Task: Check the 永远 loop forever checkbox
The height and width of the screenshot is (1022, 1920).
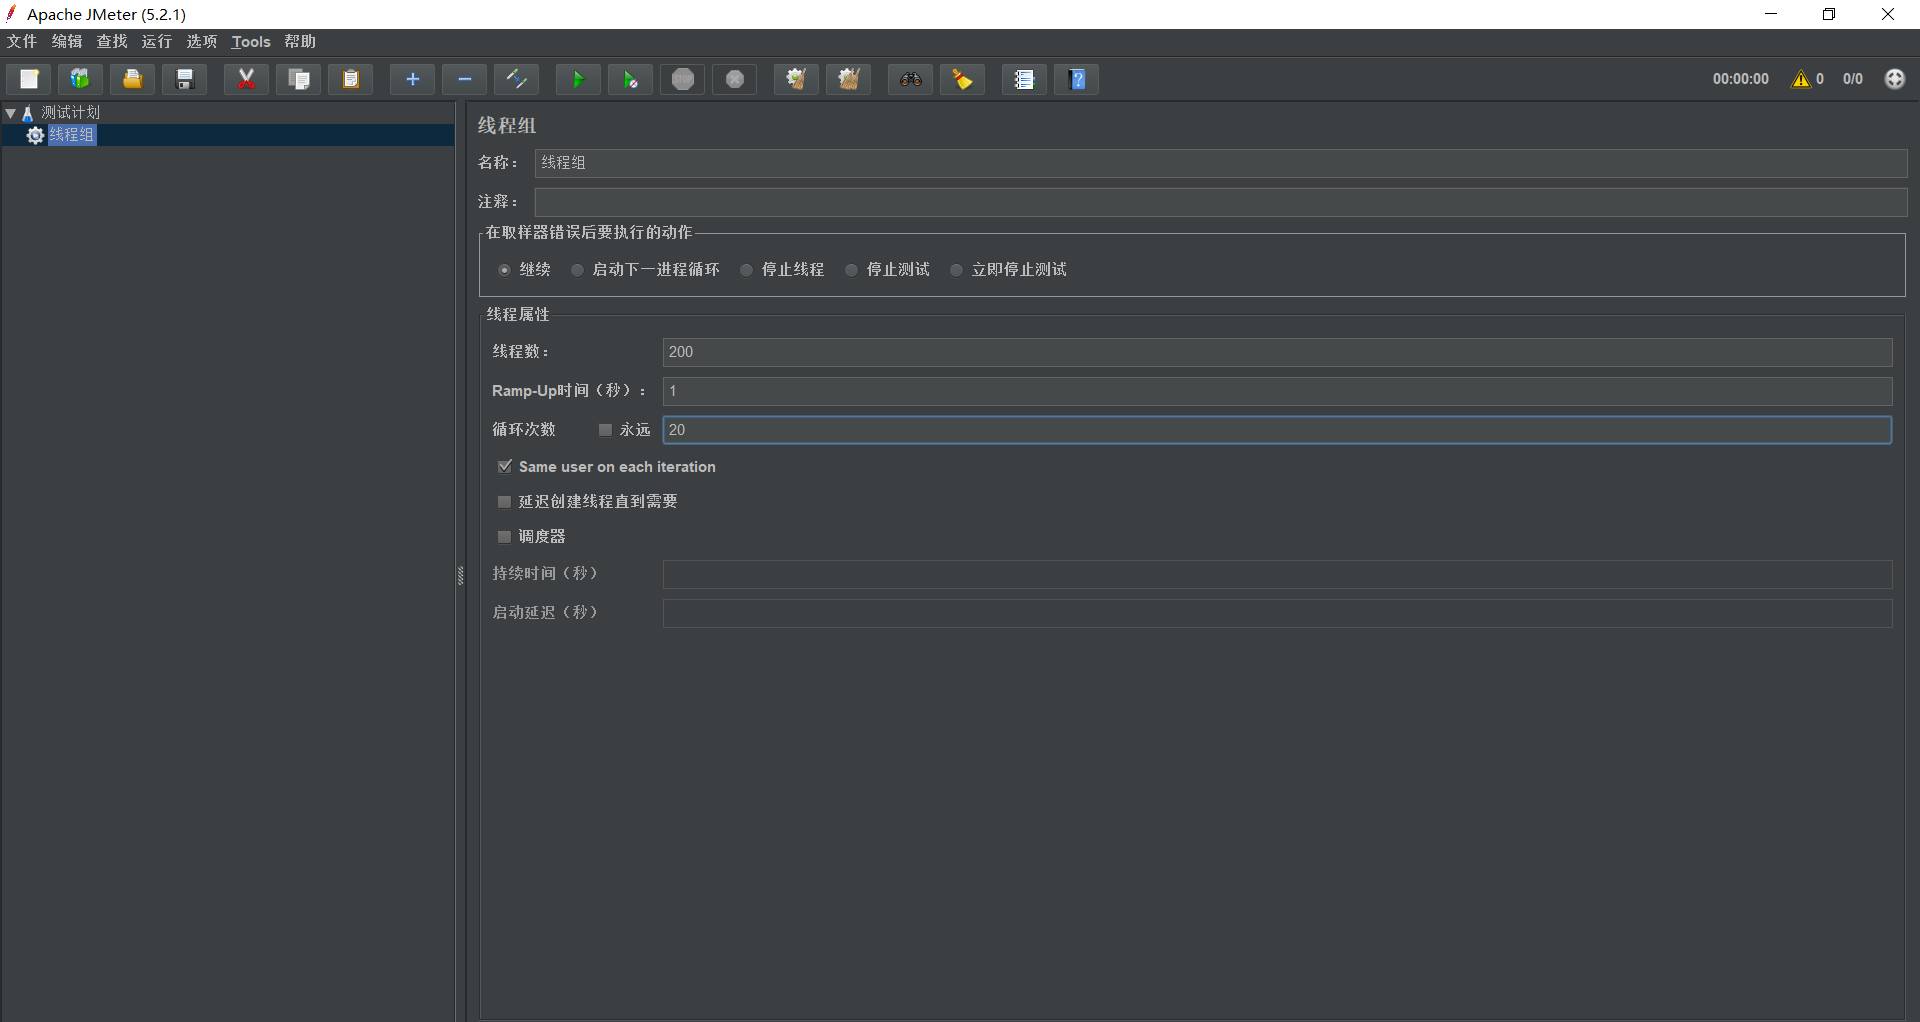Action: click(x=605, y=430)
